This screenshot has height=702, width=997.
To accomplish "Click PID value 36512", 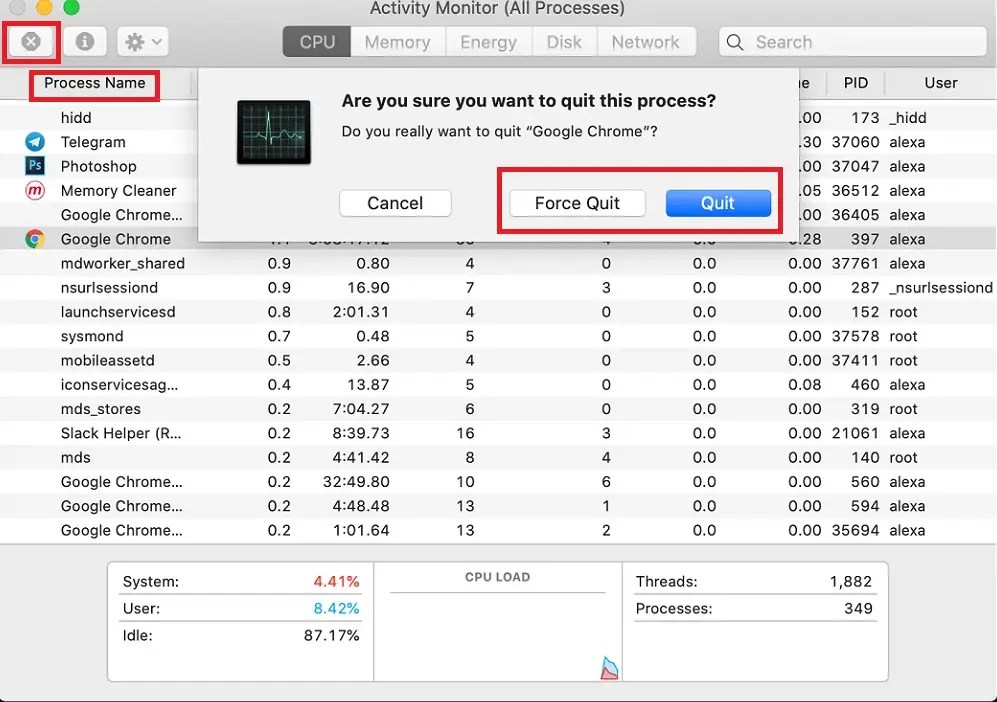I will tap(855, 190).
